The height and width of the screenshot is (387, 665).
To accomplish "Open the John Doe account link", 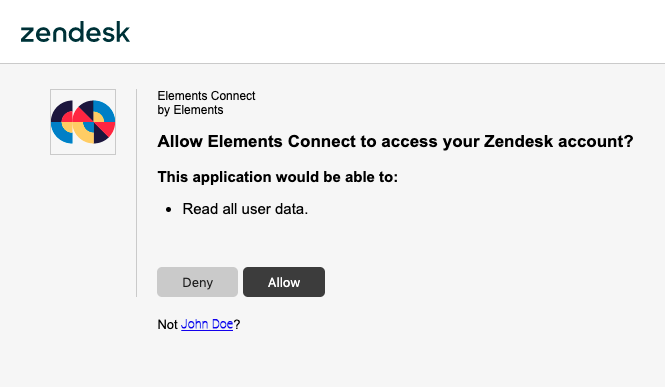I will tap(207, 324).
